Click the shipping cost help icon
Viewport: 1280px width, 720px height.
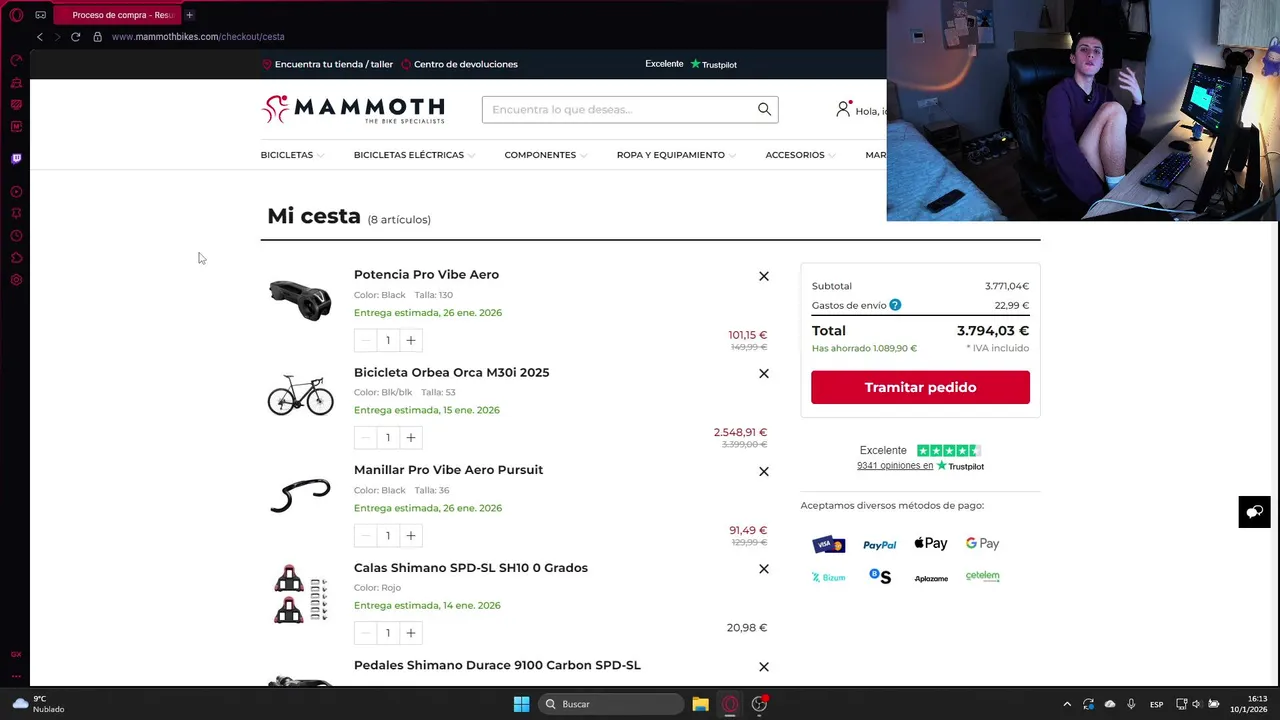[x=895, y=305]
